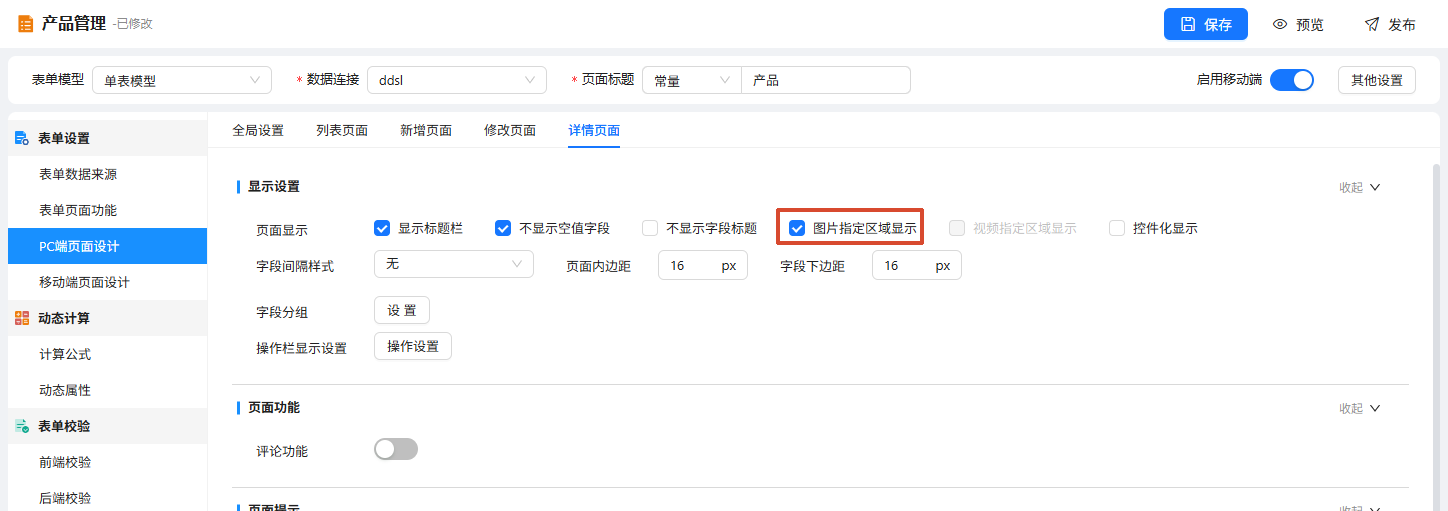The height and width of the screenshot is (511, 1448).
Task: Open 计算公式 in the sidebar
Action: point(108,354)
